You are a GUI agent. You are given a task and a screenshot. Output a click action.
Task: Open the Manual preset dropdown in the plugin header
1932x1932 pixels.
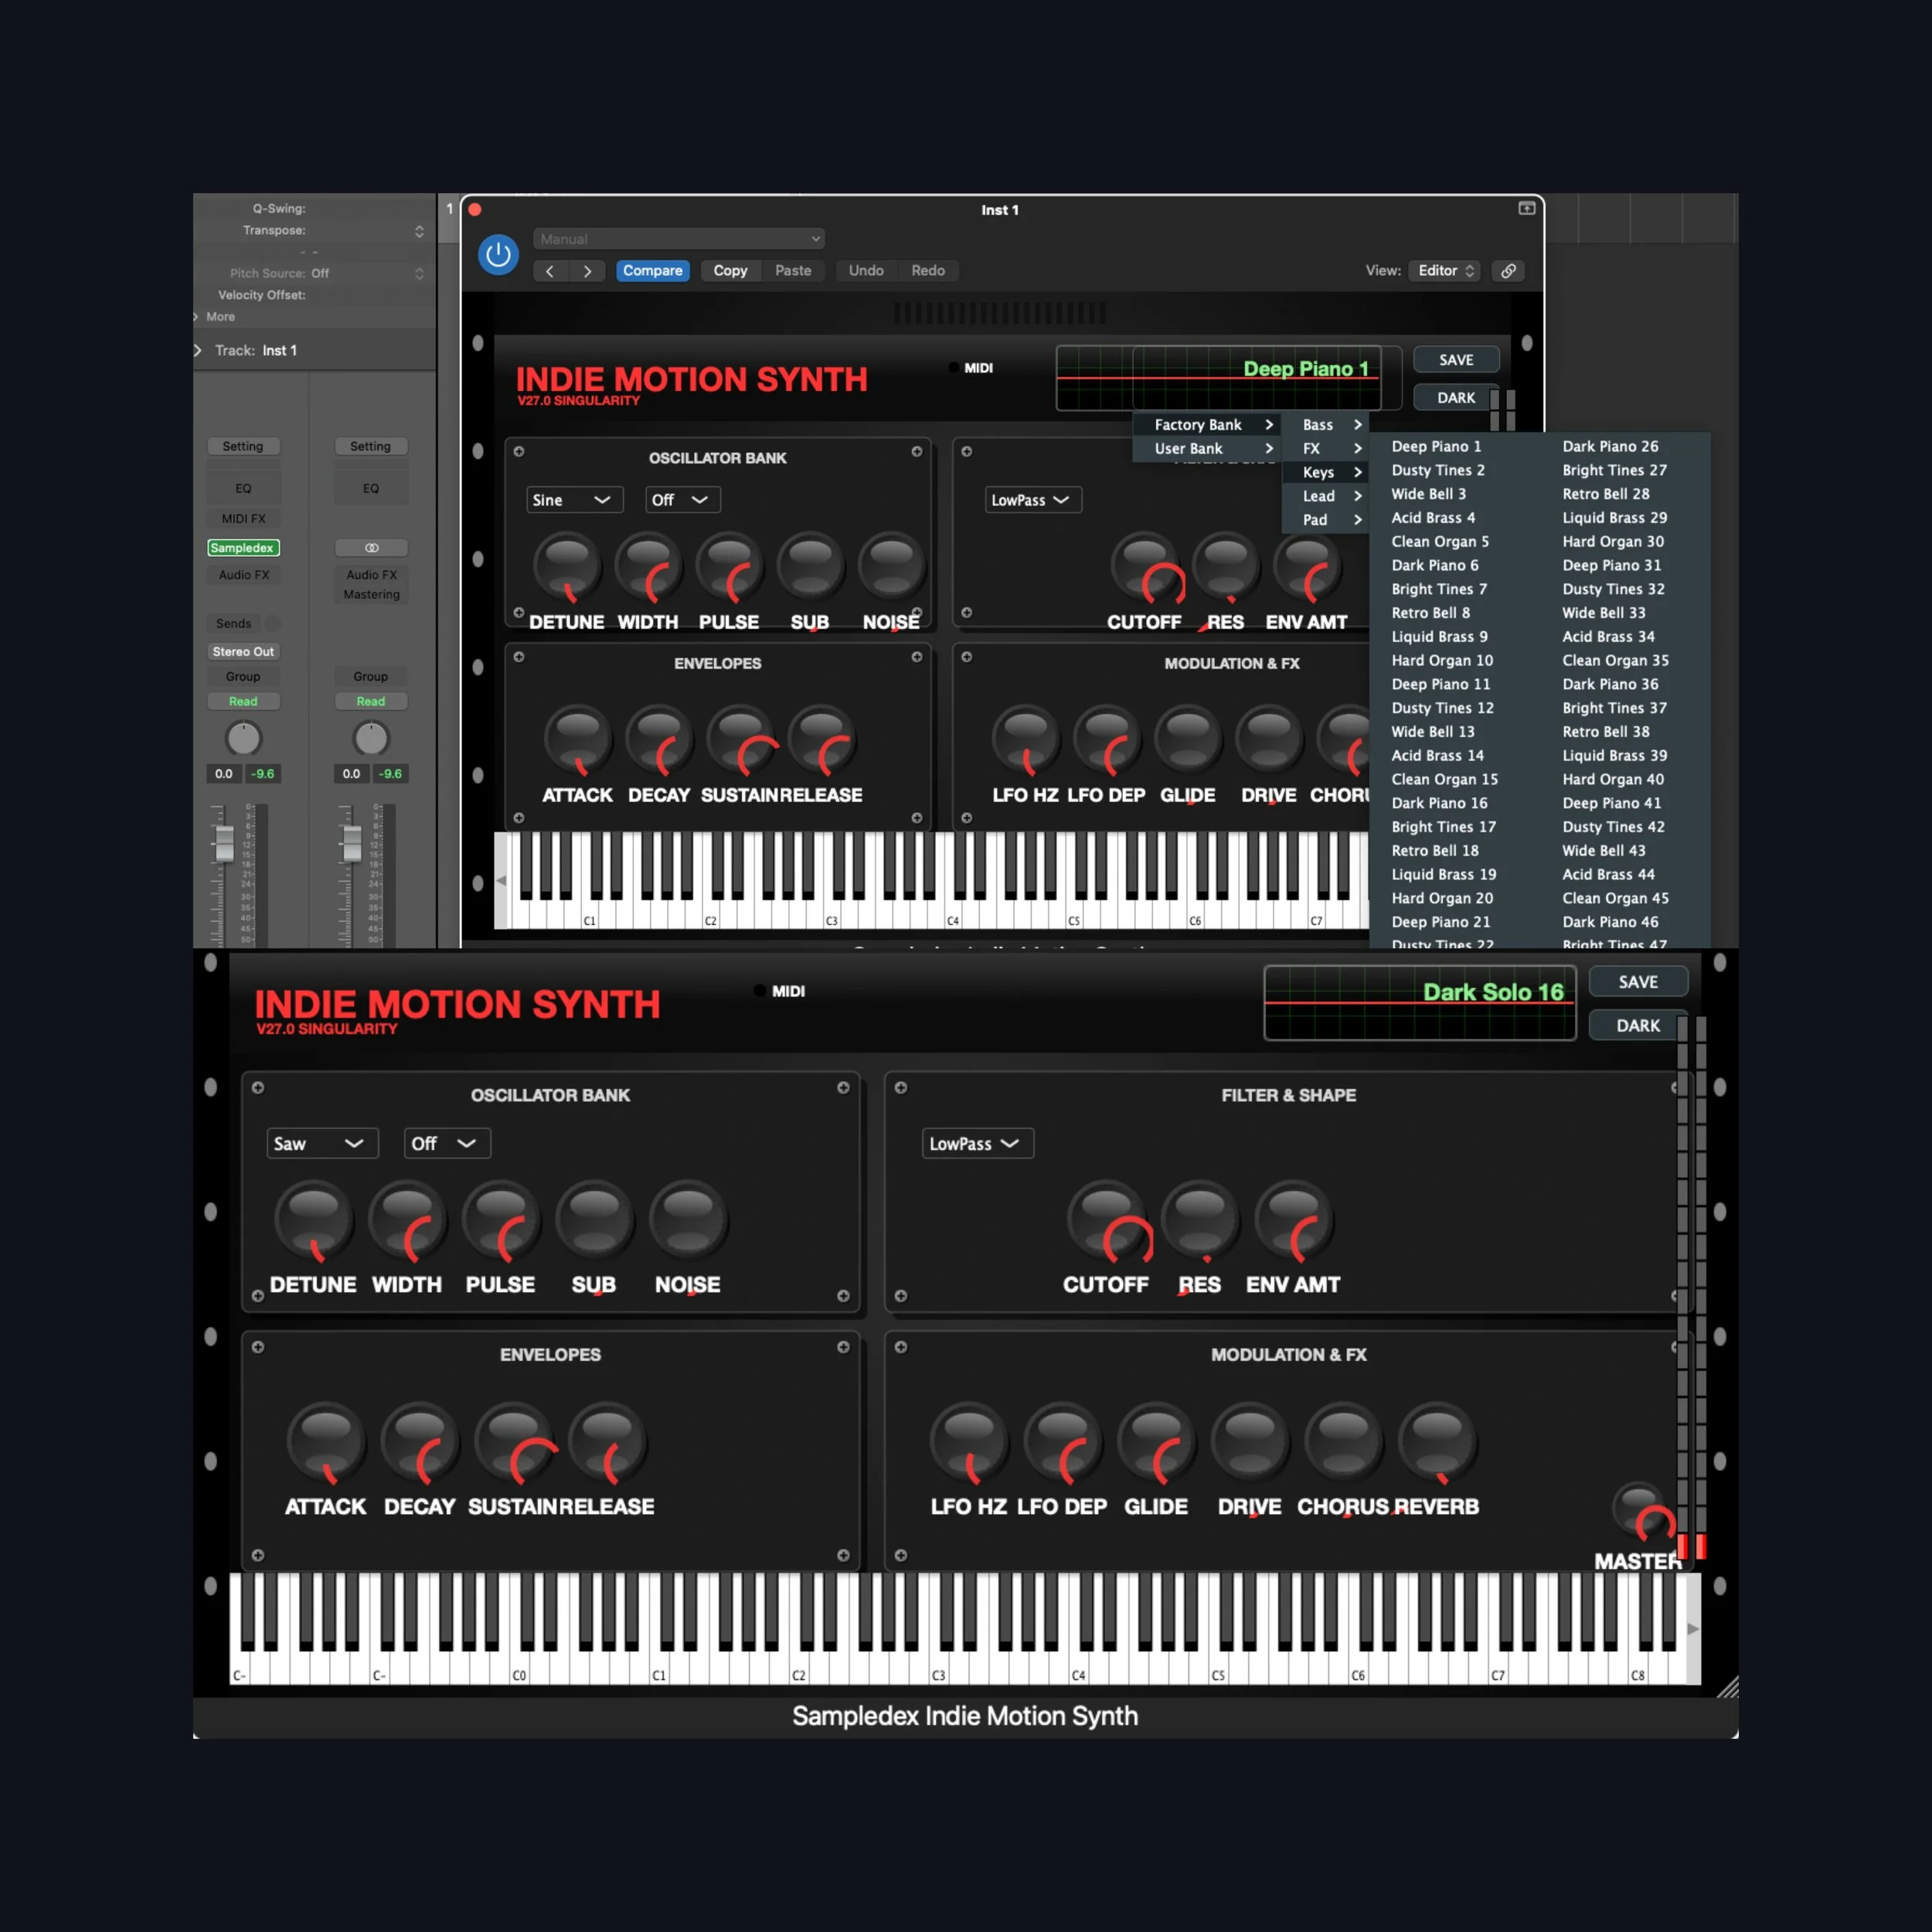point(678,238)
